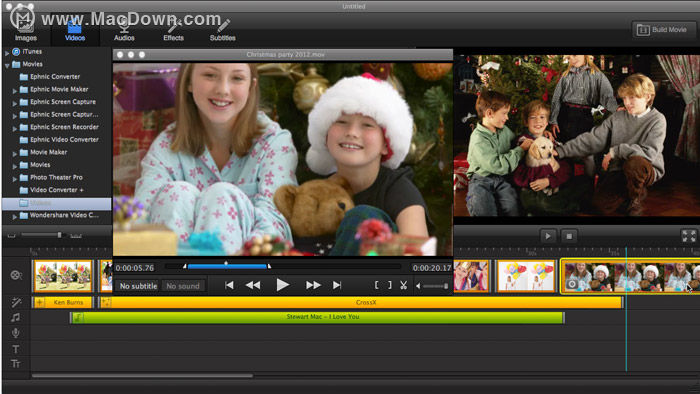Click the Build Movie button
This screenshot has width=700, height=394.
point(662,30)
